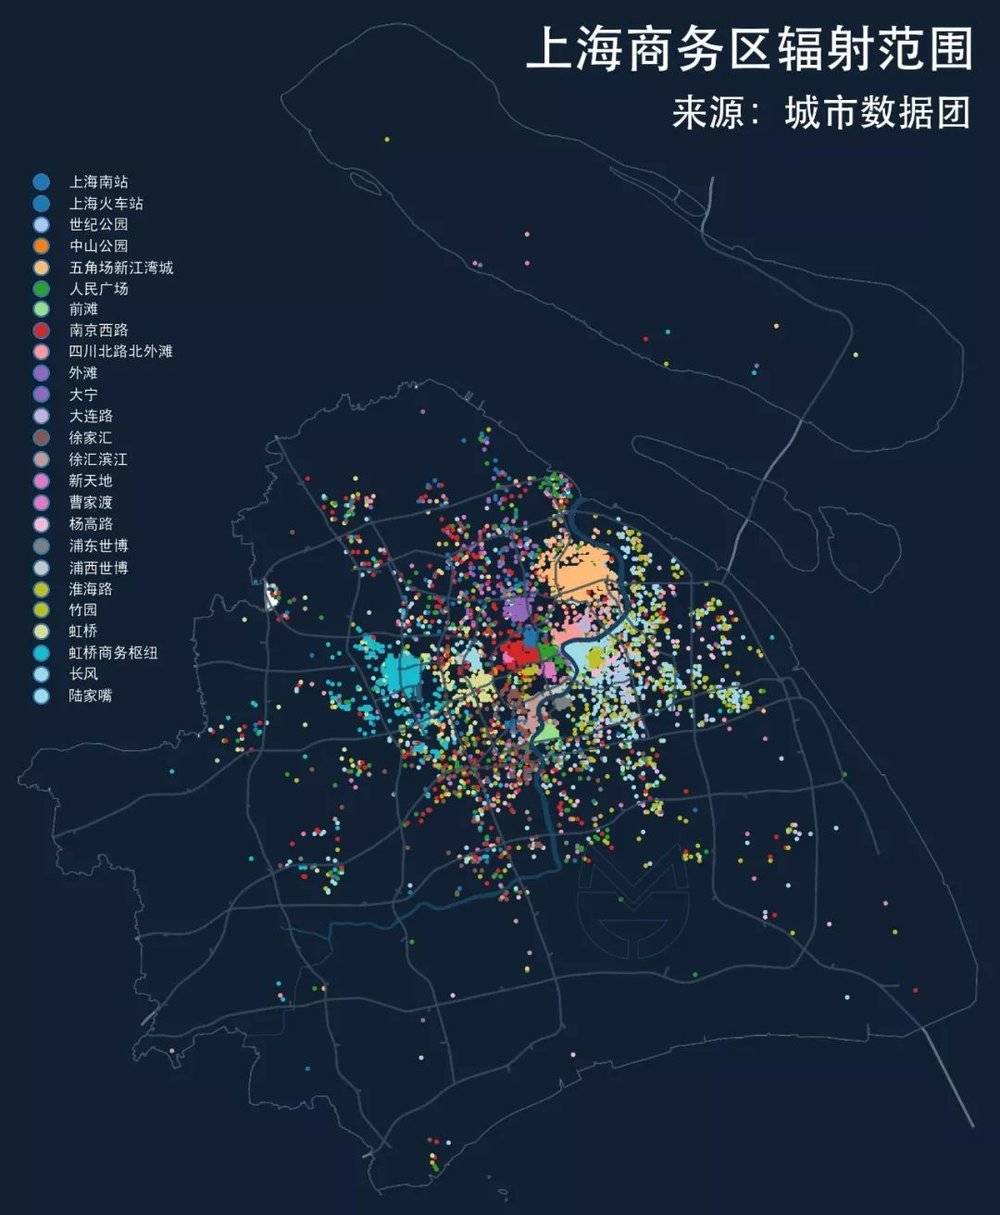Click the 大宁 legend label

click(83, 395)
